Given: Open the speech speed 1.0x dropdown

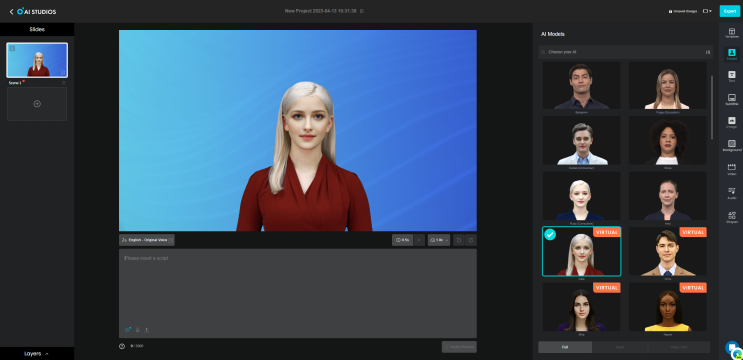Looking at the screenshot, I should coord(439,240).
